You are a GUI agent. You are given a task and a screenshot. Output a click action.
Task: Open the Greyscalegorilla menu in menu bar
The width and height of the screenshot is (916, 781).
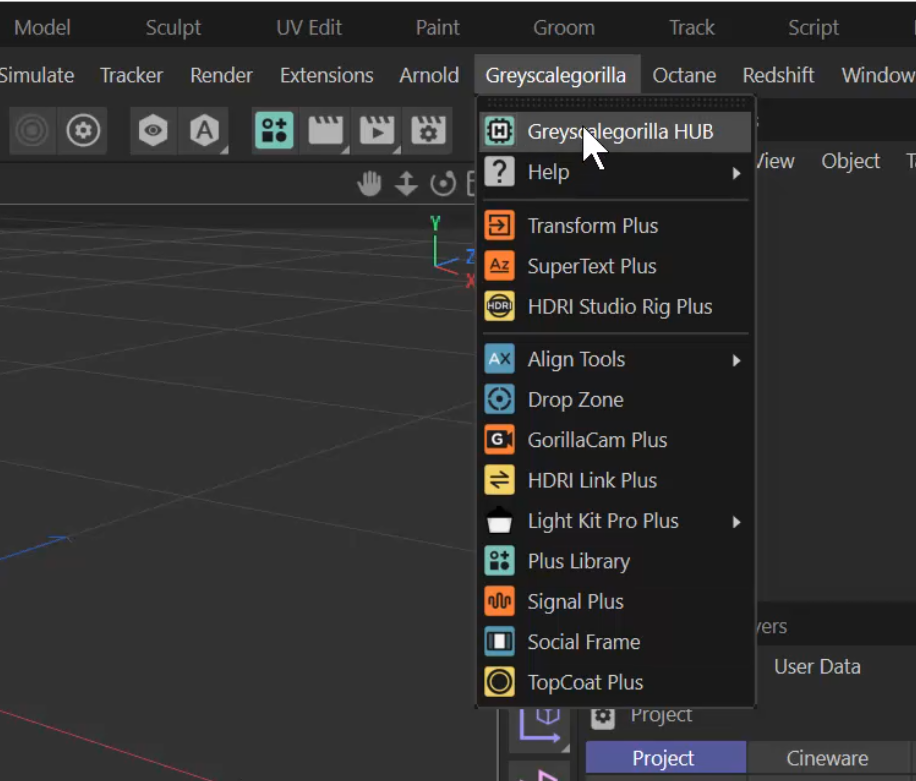pyautogui.click(x=556, y=75)
